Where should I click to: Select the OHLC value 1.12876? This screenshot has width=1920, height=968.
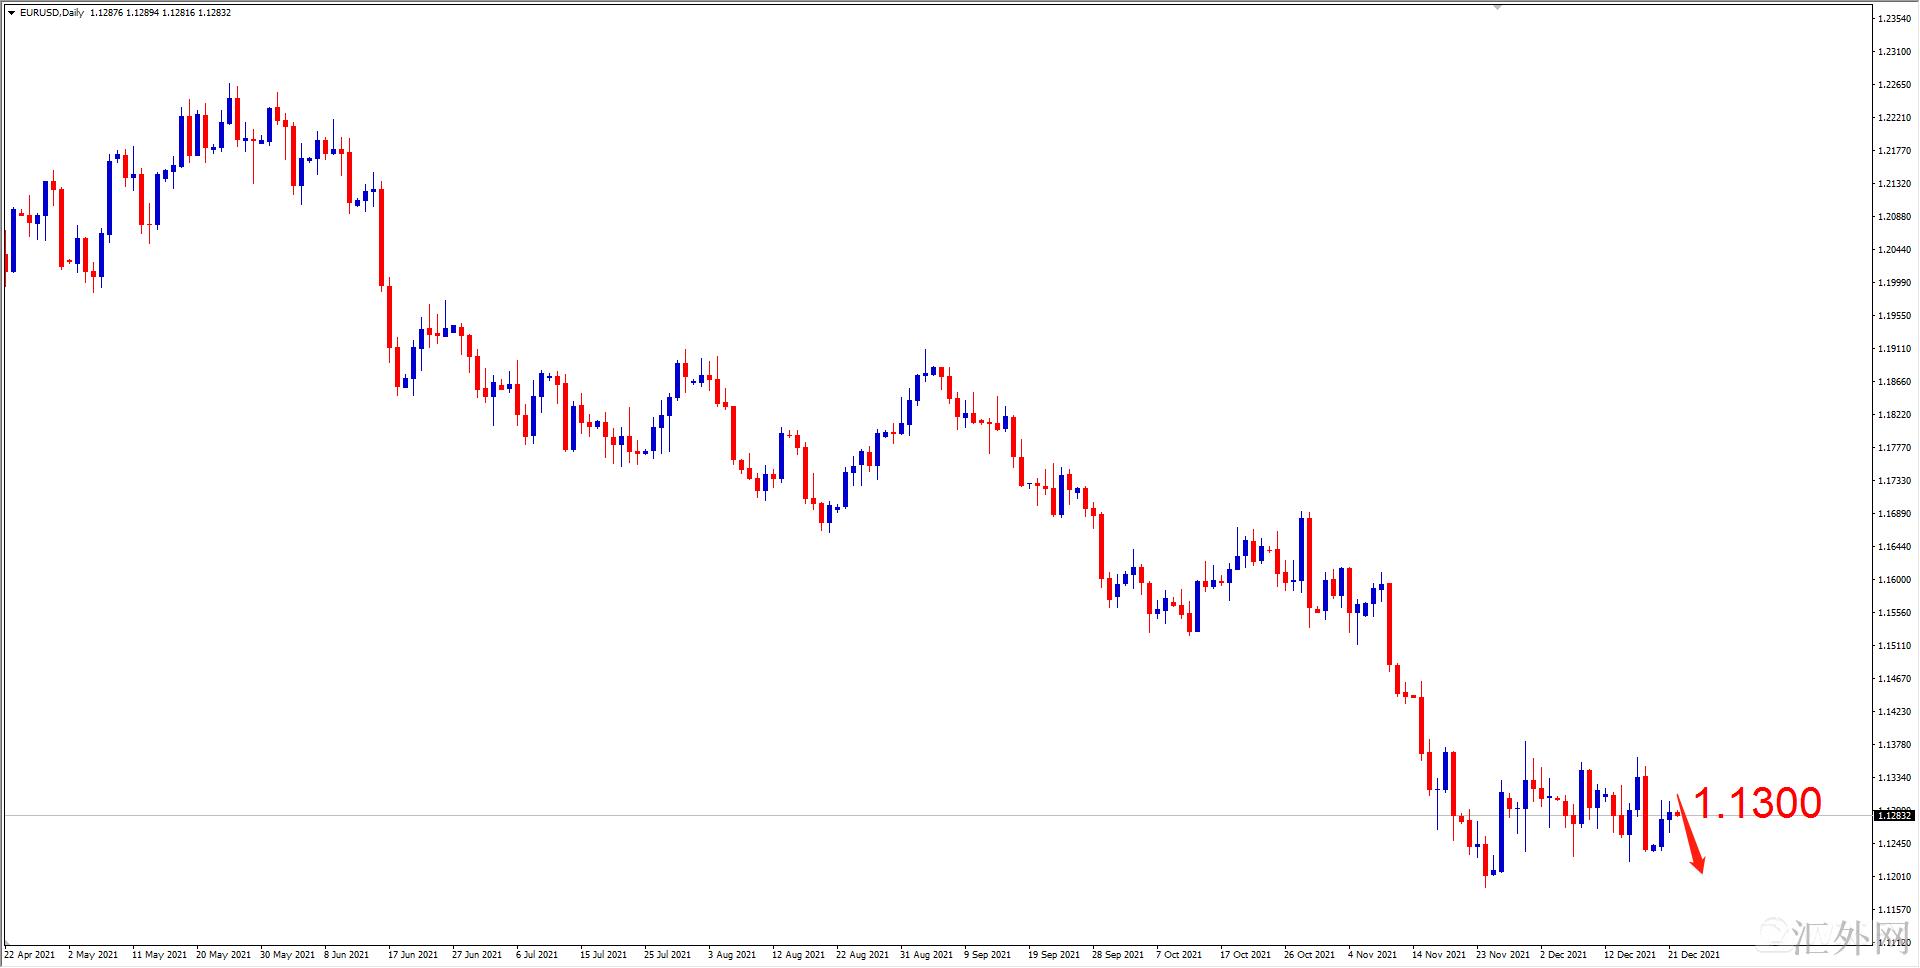(105, 13)
